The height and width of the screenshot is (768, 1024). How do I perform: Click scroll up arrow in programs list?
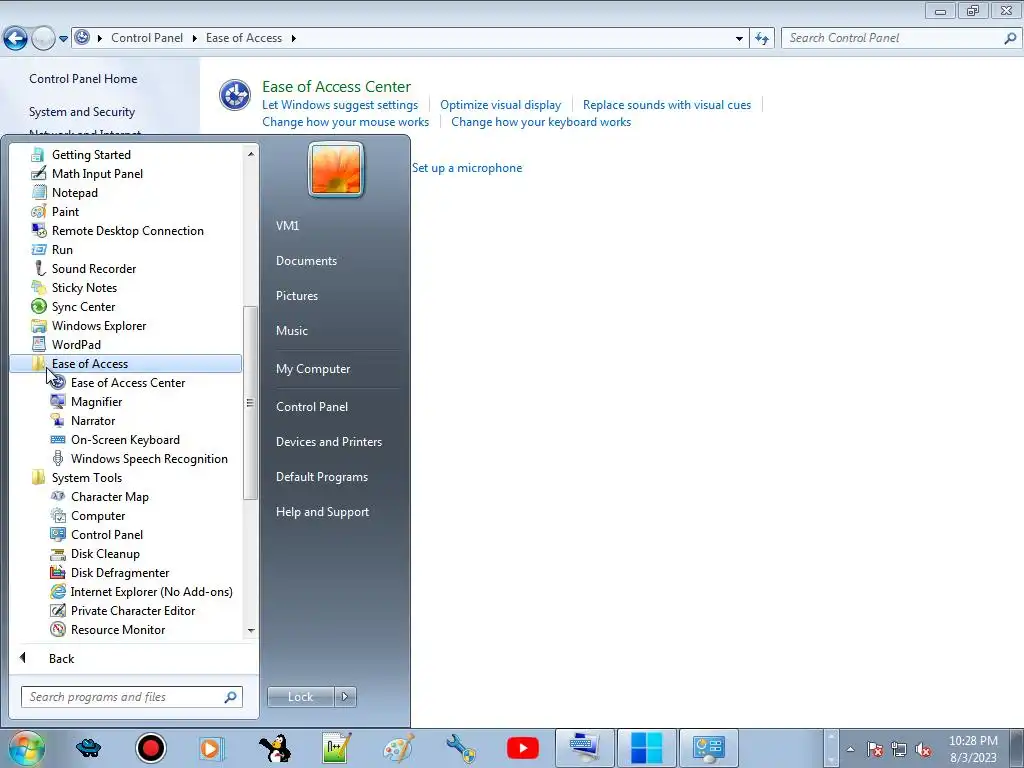pos(251,154)
